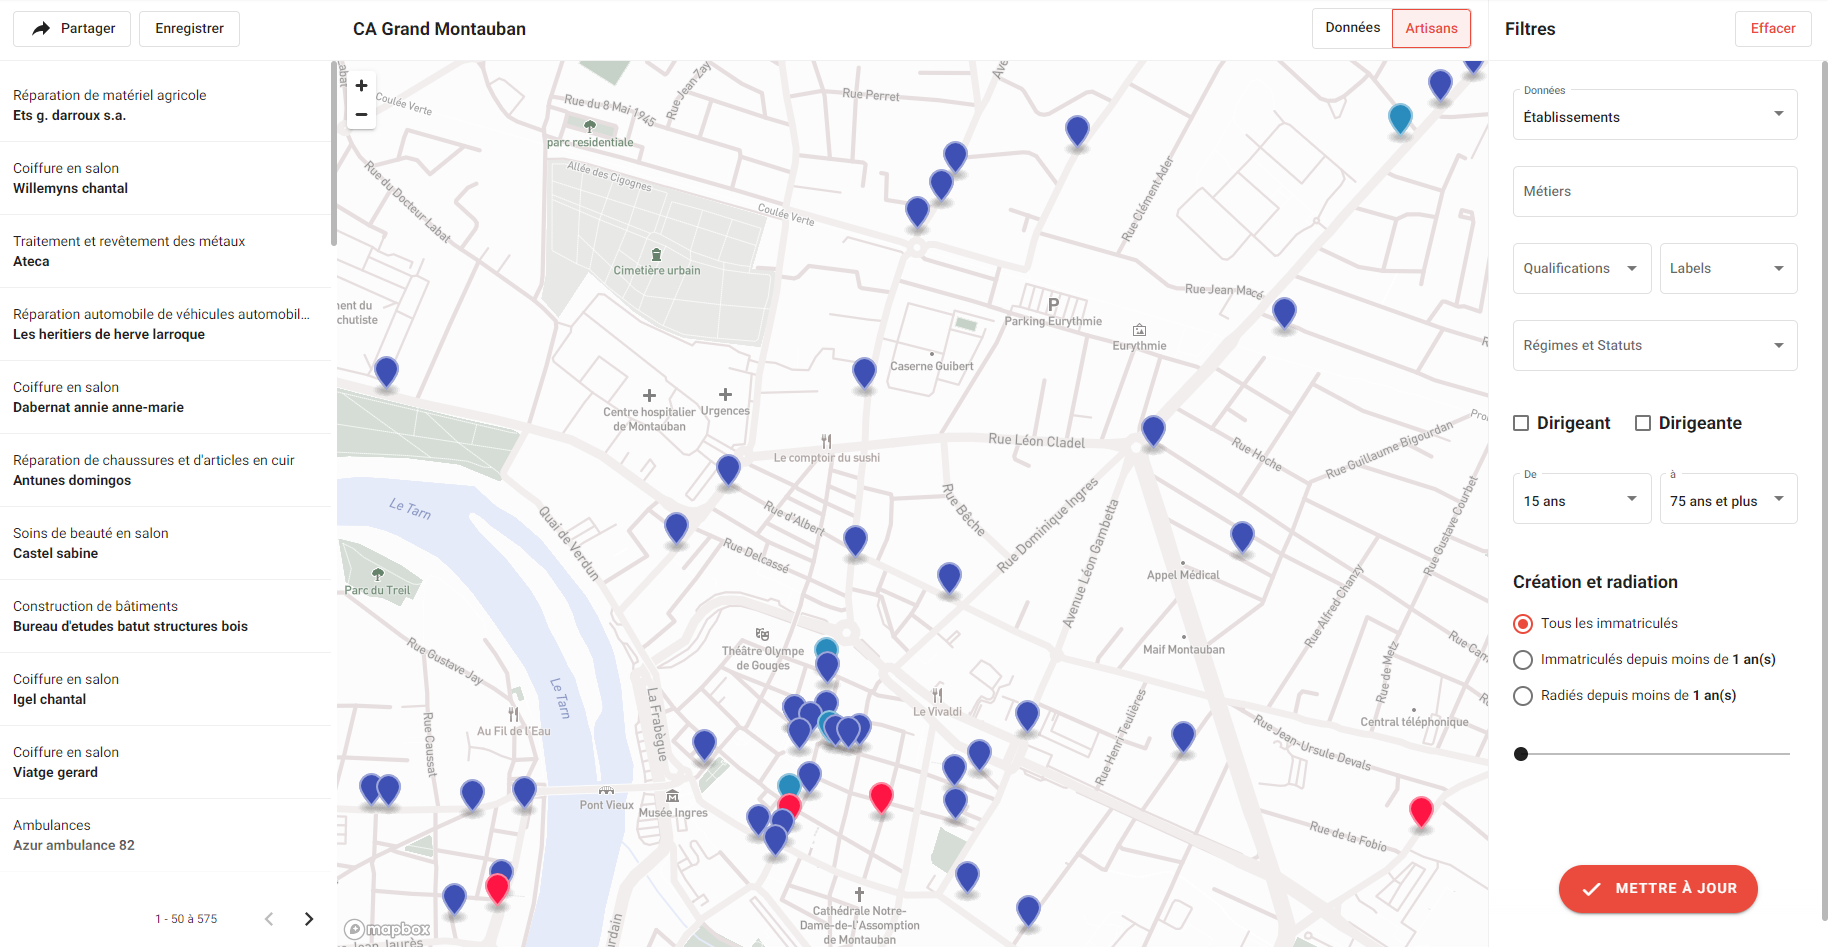Screen dimensions: 1828x947
Task: Check the Dirigeante checkbox
Action: click(1643, 423)
